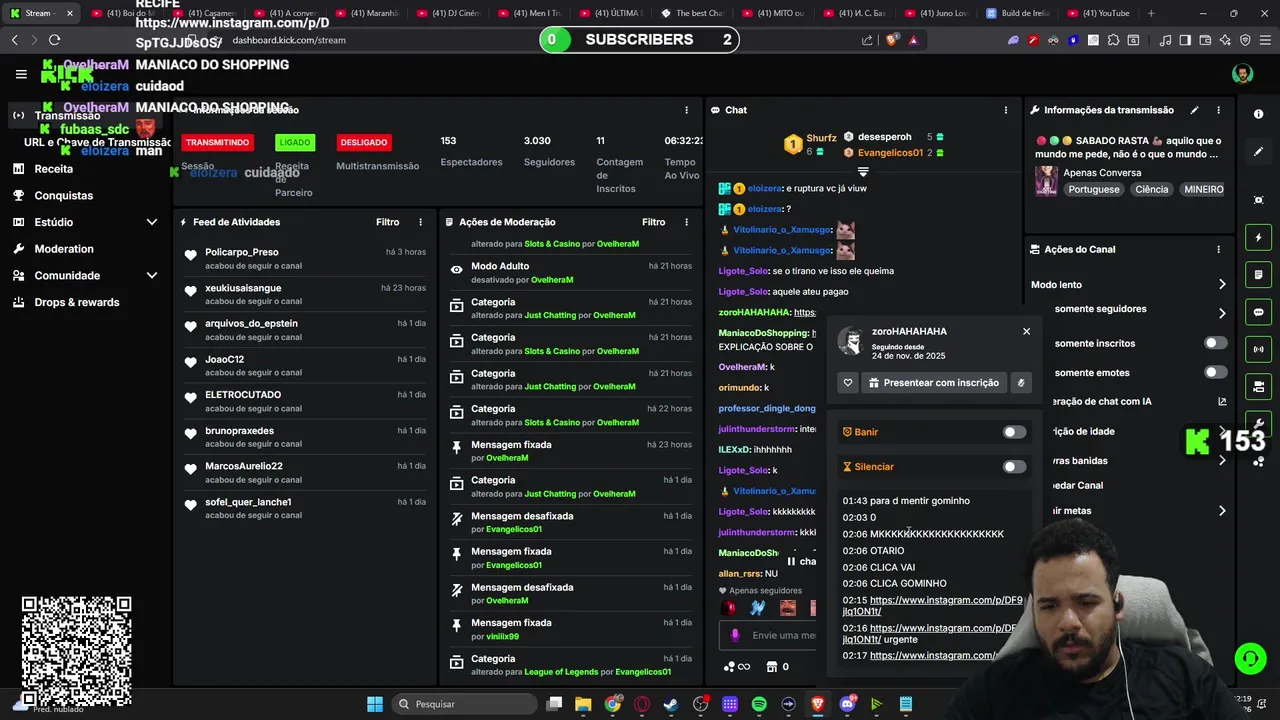Click the browser share icon in address bar
The image size is (1280, 720).
(x=867, y=40)
